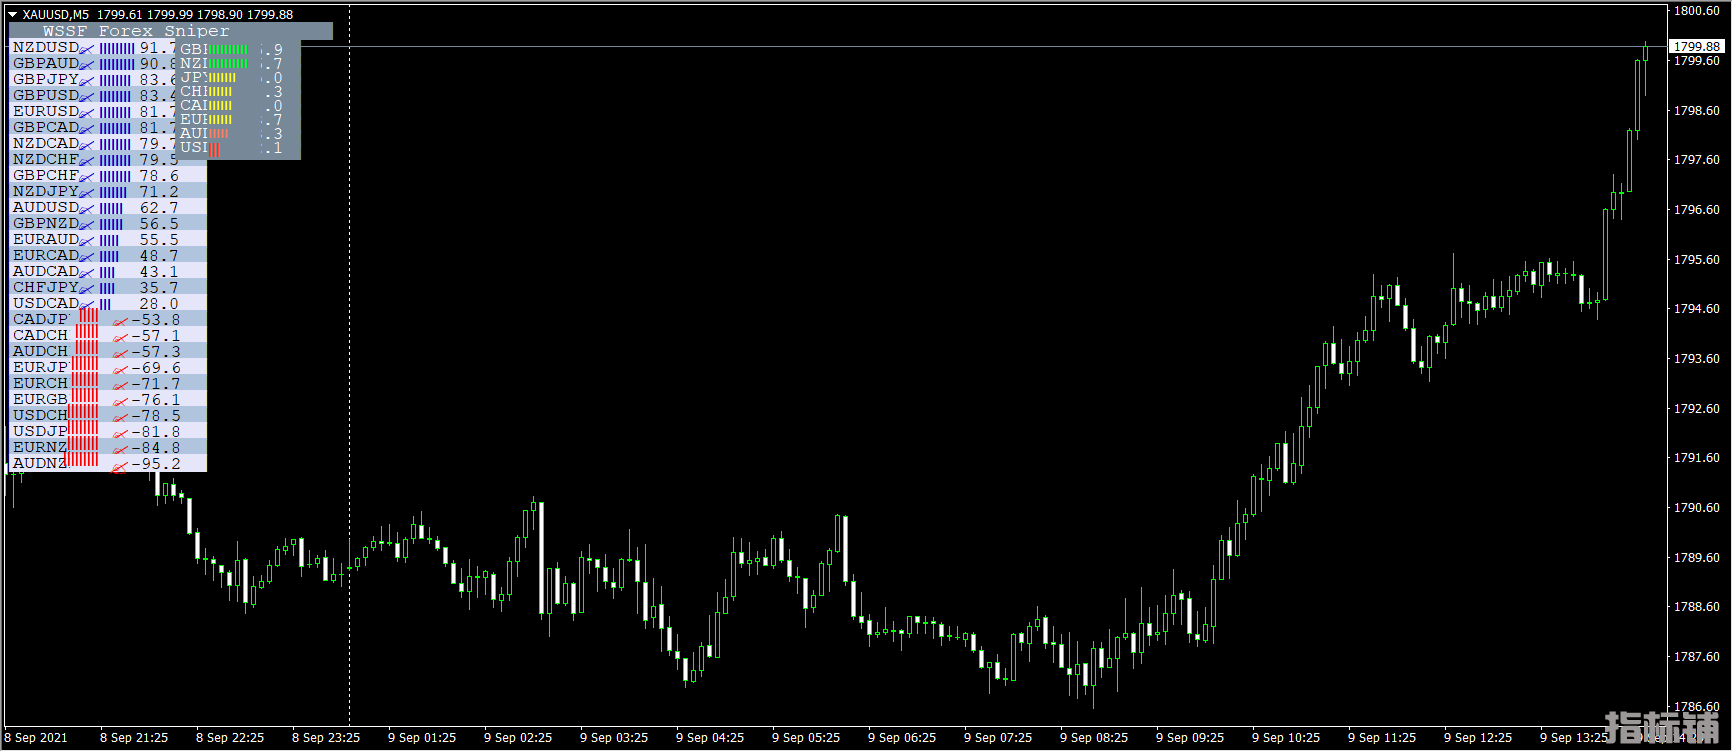
Task: Click the blue strength bar for NZDJPY
Action: tap(113, 192)
